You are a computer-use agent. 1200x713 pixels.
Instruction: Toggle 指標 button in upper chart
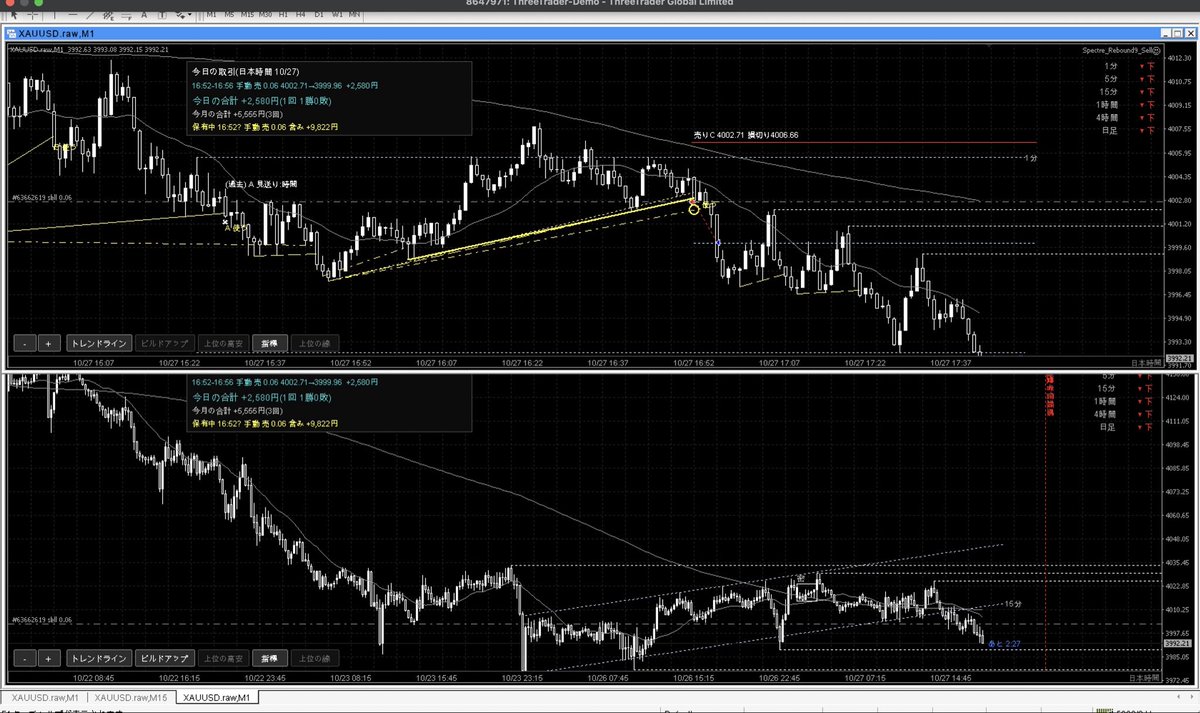(x=269, y=343)
